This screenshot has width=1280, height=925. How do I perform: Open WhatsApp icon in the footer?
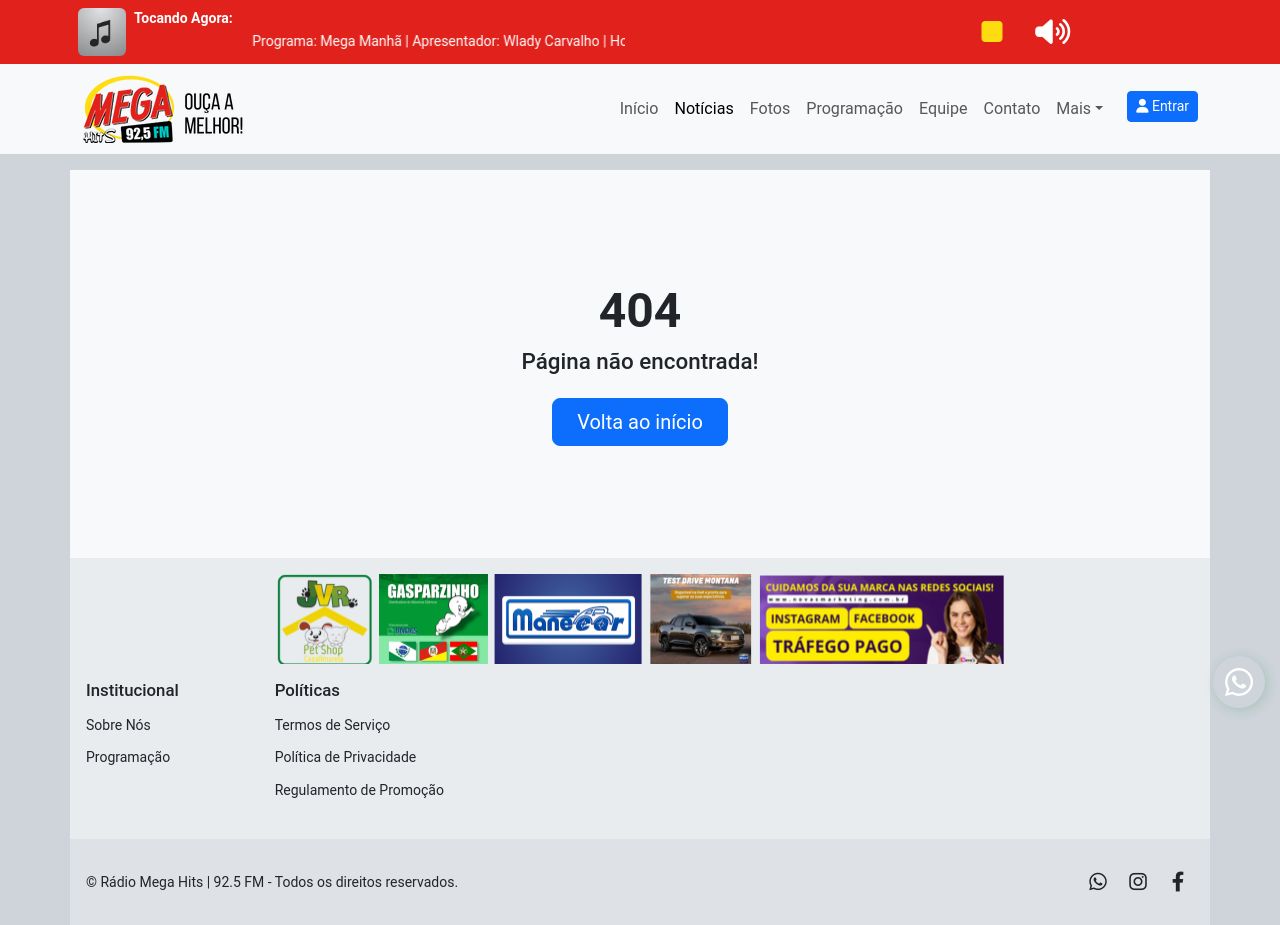tap(1098, 881)
